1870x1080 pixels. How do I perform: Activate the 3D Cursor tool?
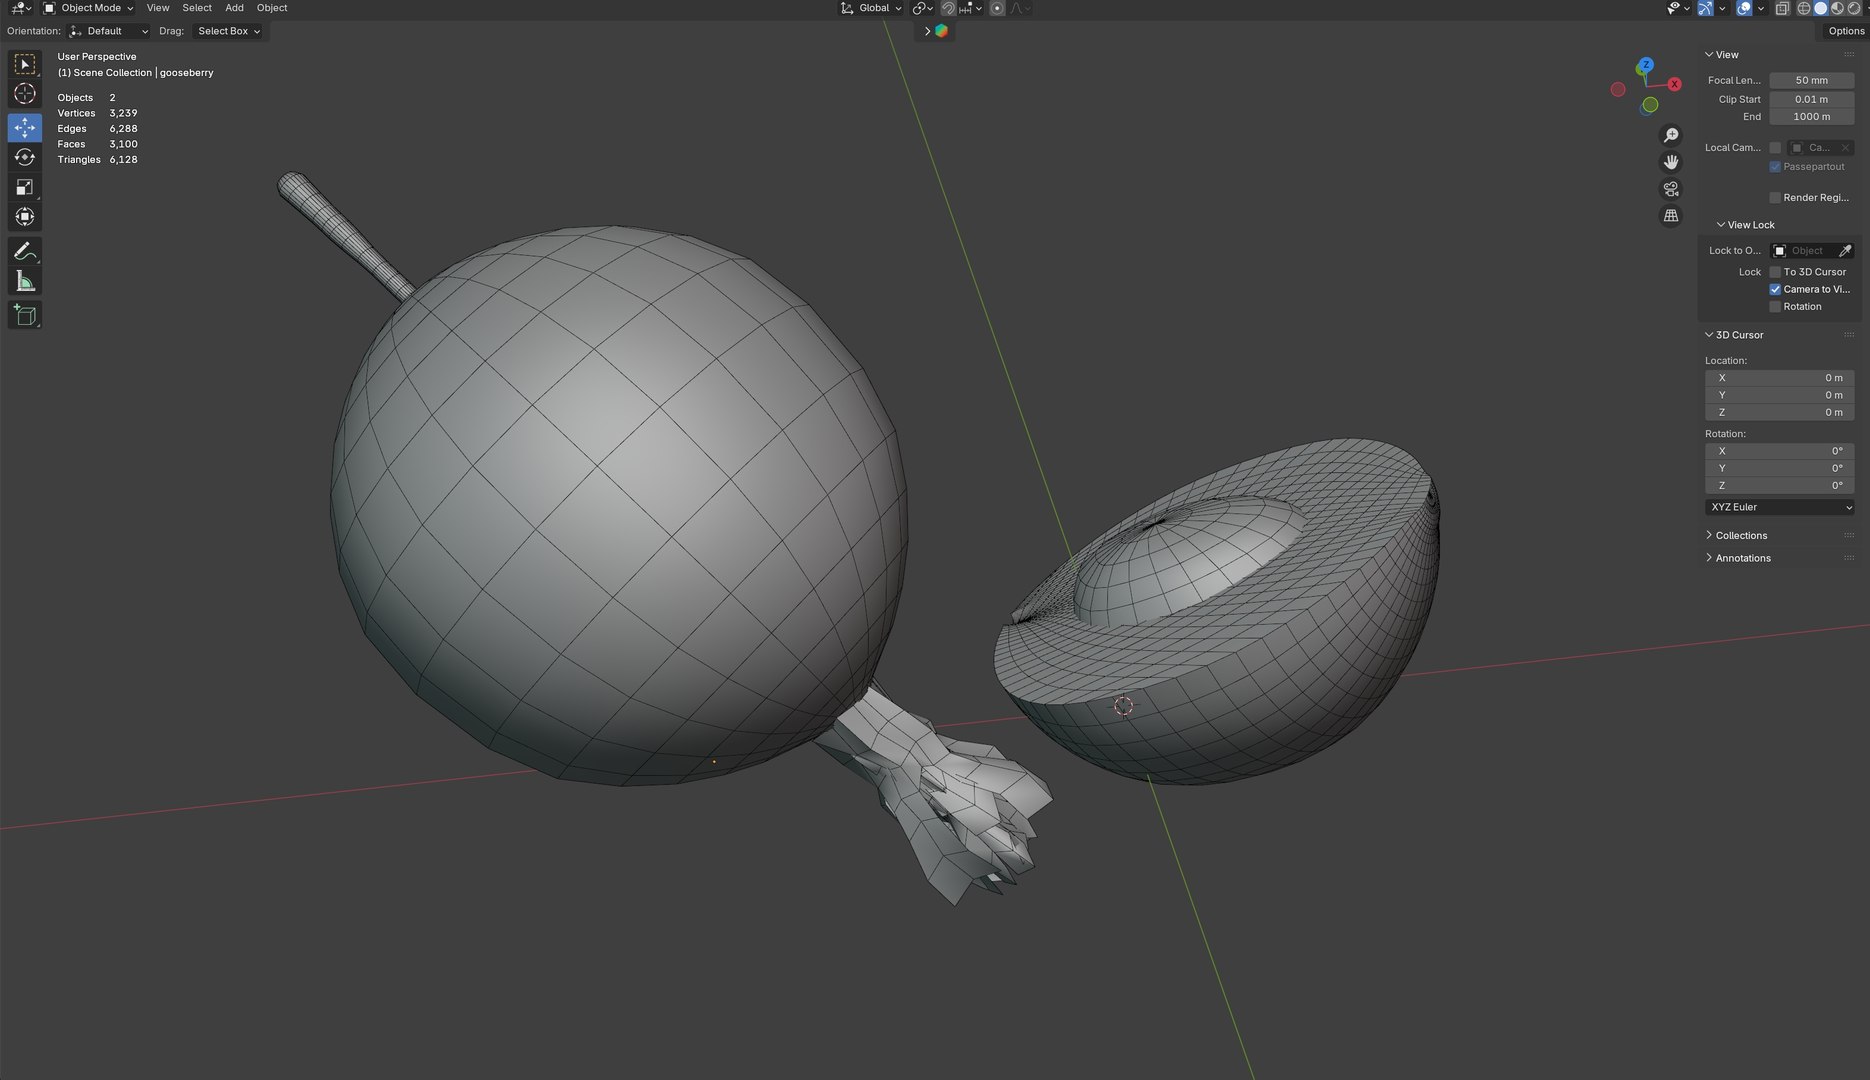[x=25, y=94]
